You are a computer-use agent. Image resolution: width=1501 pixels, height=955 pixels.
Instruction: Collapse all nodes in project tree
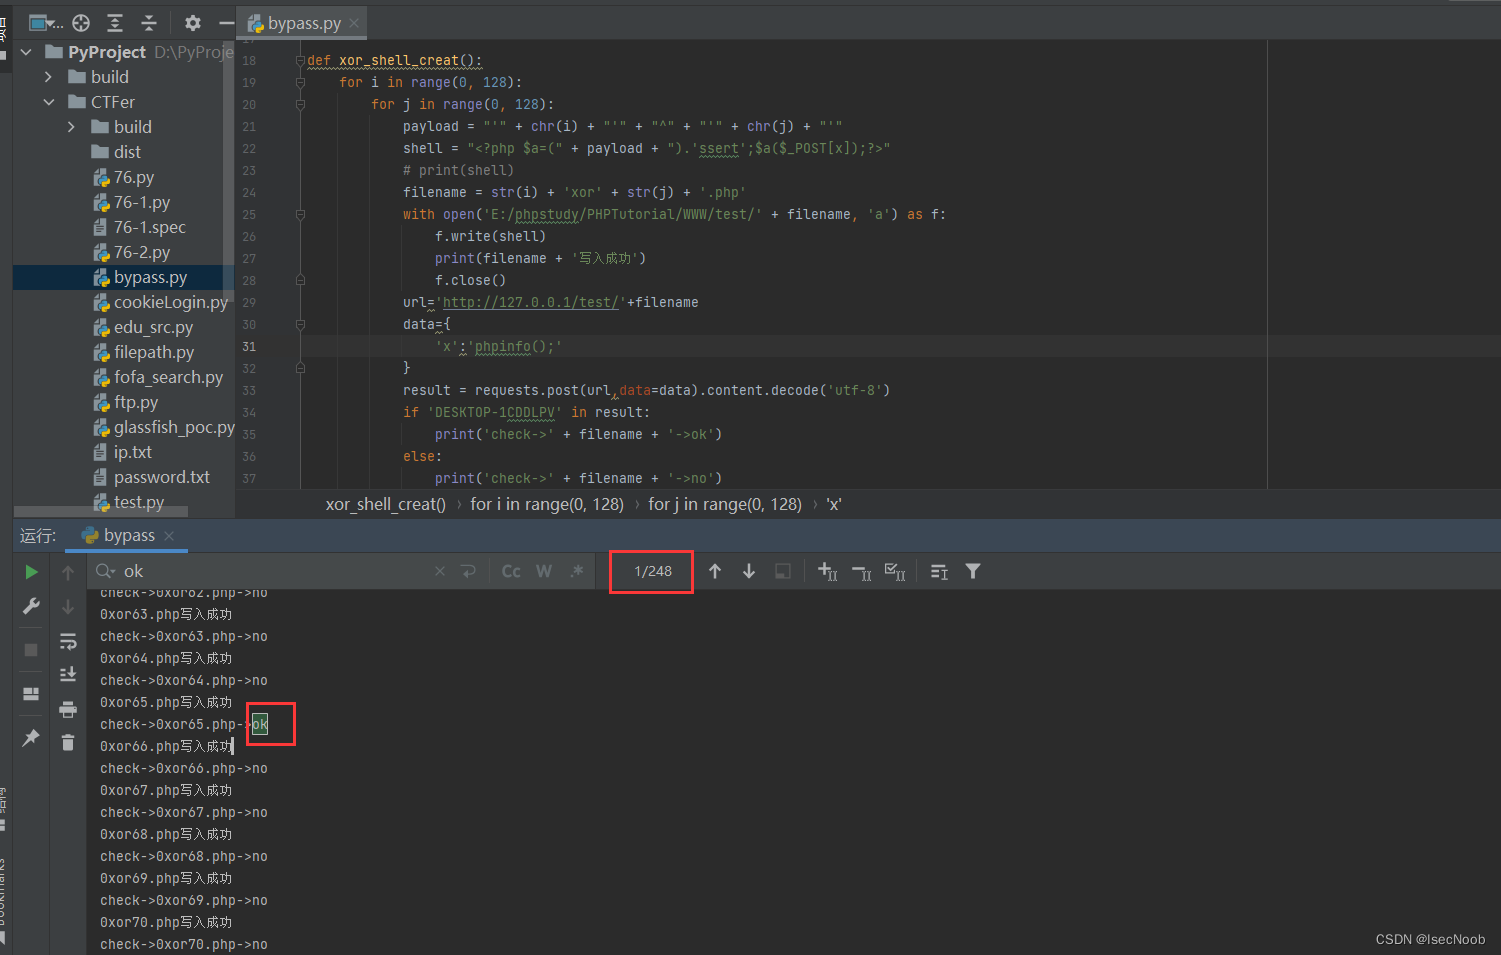point(149,23)
